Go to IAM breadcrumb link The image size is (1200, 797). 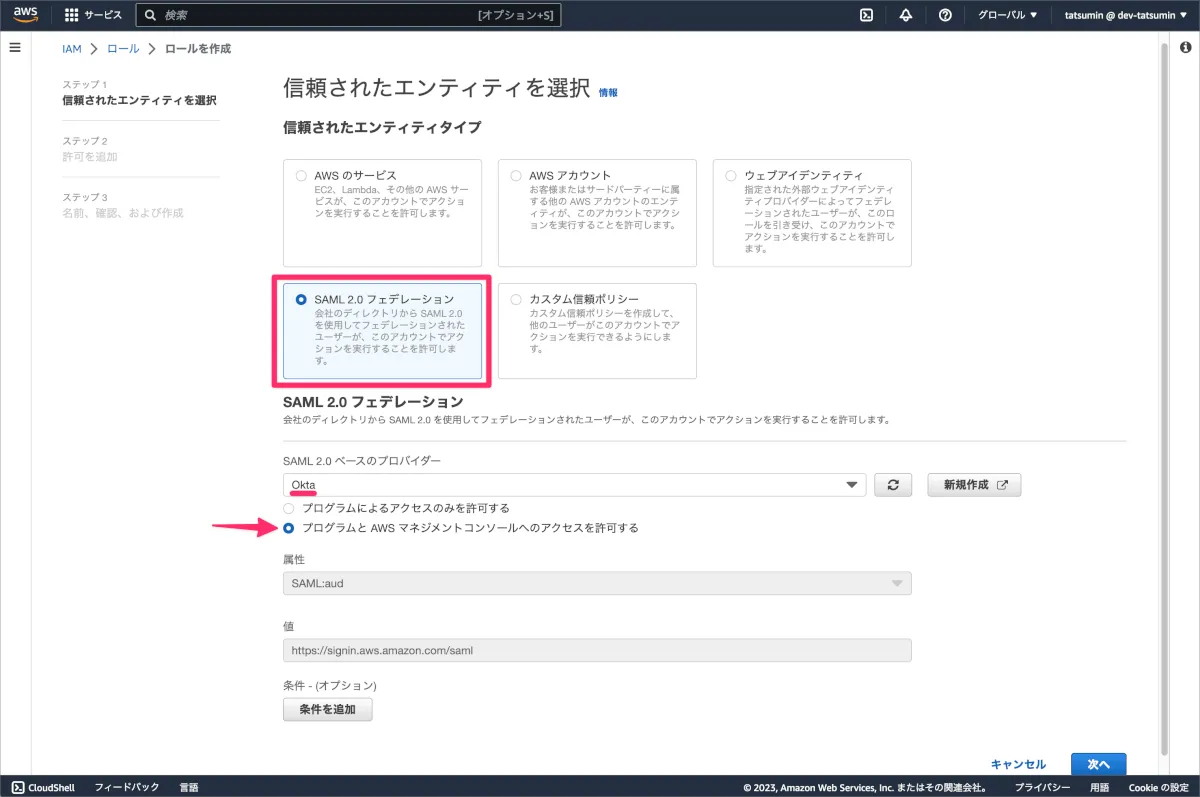tap(71, 48)
